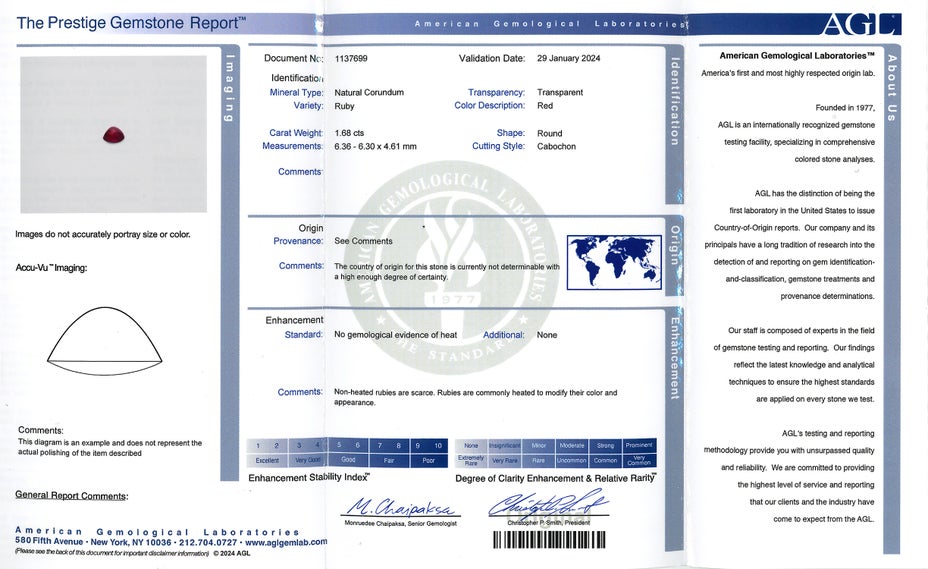
Task: Select the 'Poor' stability index cell
Action: coord(428,460)
